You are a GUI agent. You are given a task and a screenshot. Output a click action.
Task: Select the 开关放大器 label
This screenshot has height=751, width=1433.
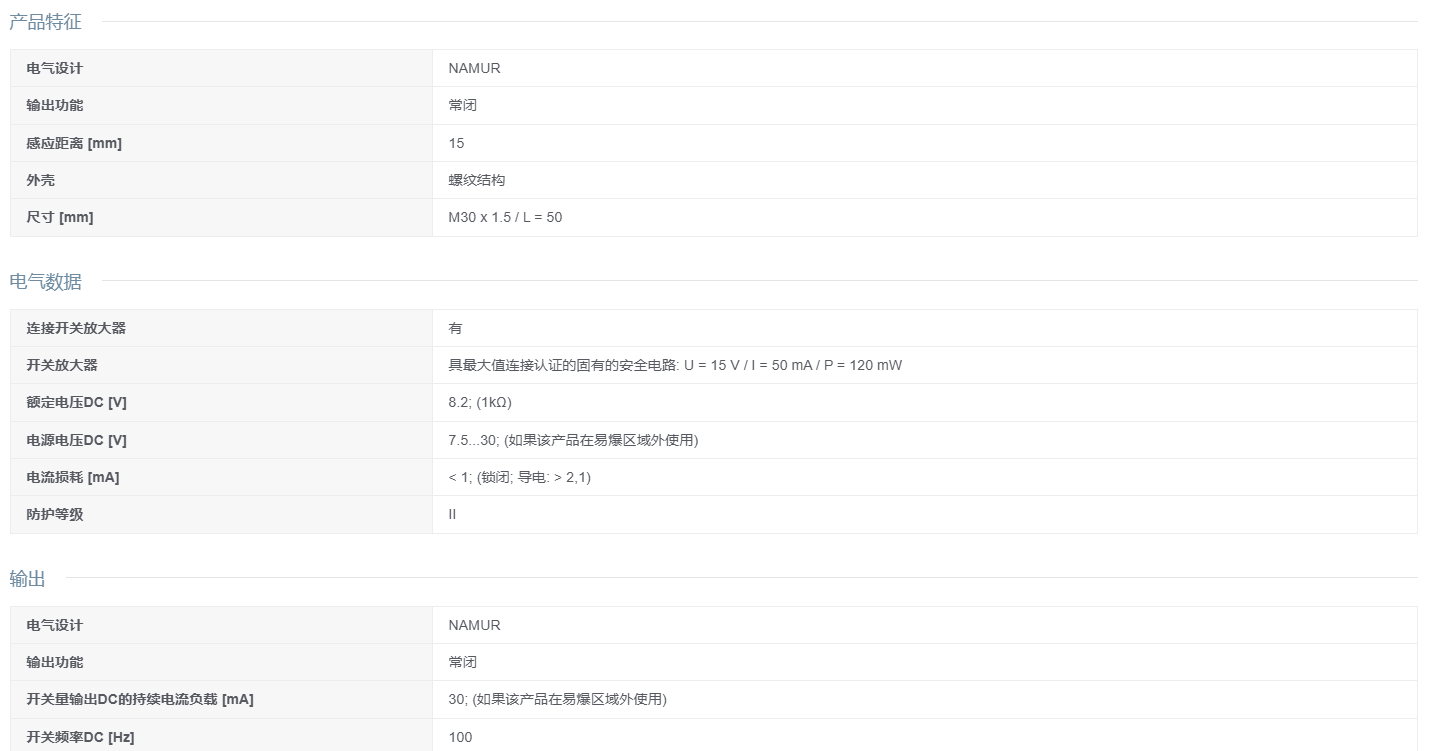(x=62, y=365)
